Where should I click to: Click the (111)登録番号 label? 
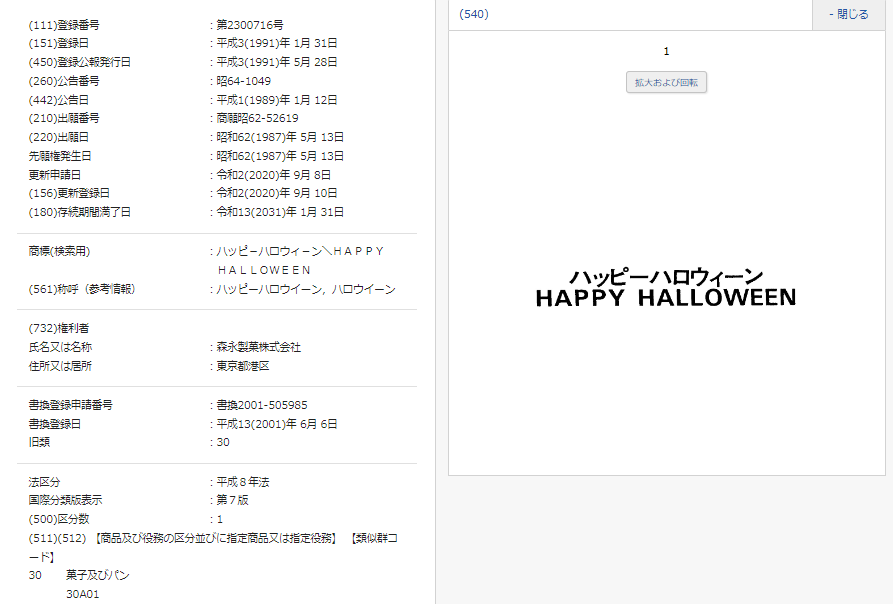click(x=64, y=25)
